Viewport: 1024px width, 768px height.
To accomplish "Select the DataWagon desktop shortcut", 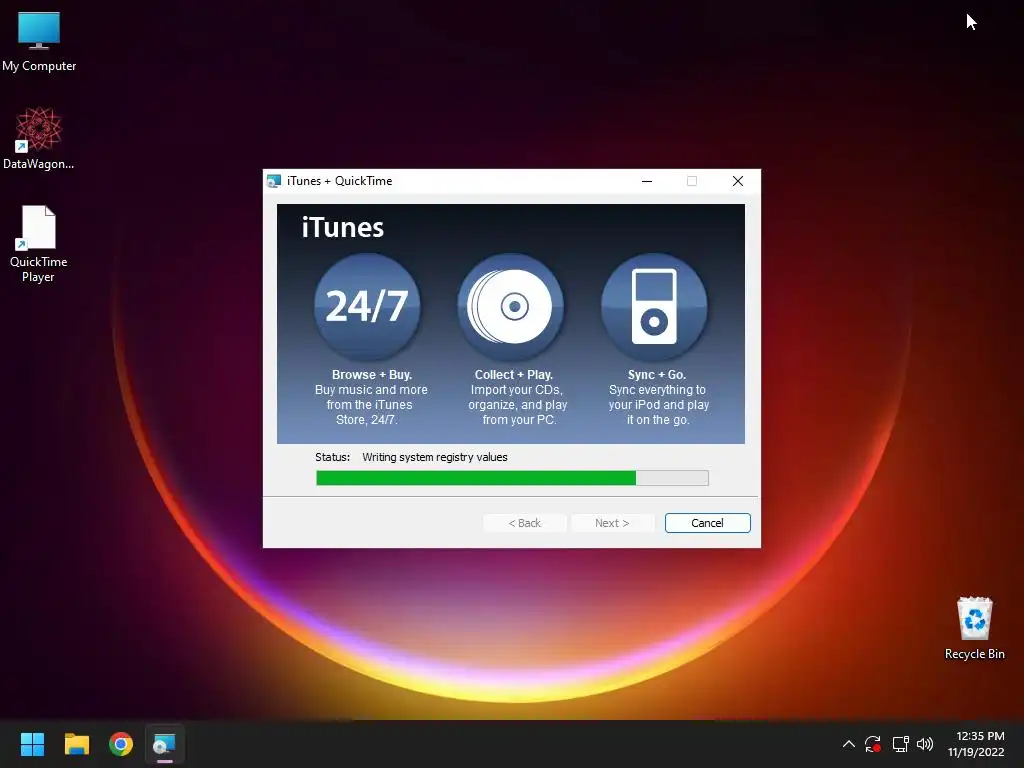I will (x=39, y=138).
